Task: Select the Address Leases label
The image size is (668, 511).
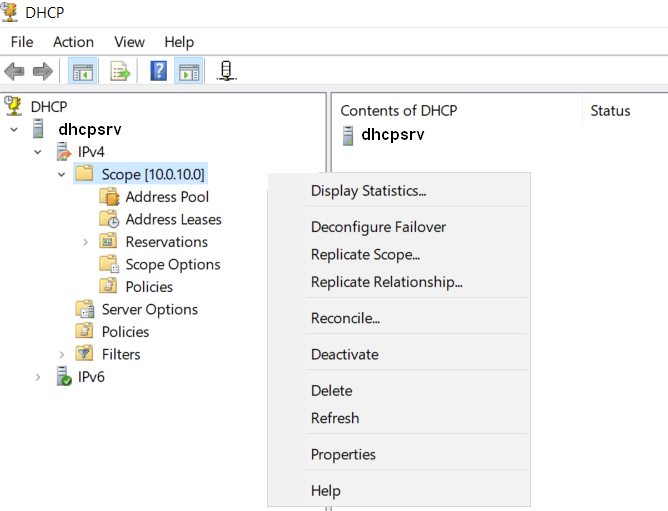Action: 173,219
